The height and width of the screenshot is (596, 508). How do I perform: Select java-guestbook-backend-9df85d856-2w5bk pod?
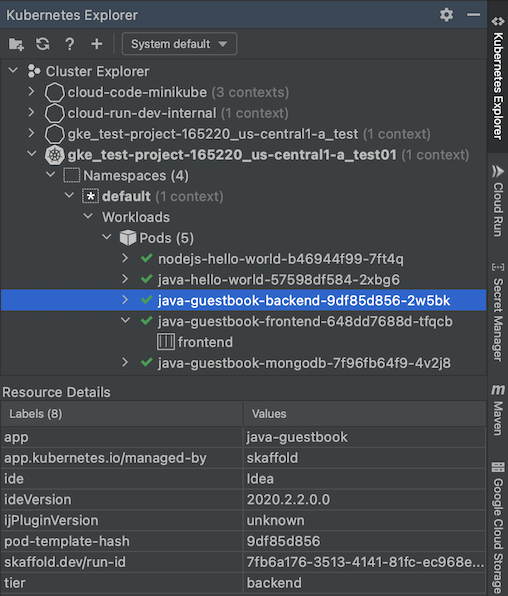304,301
